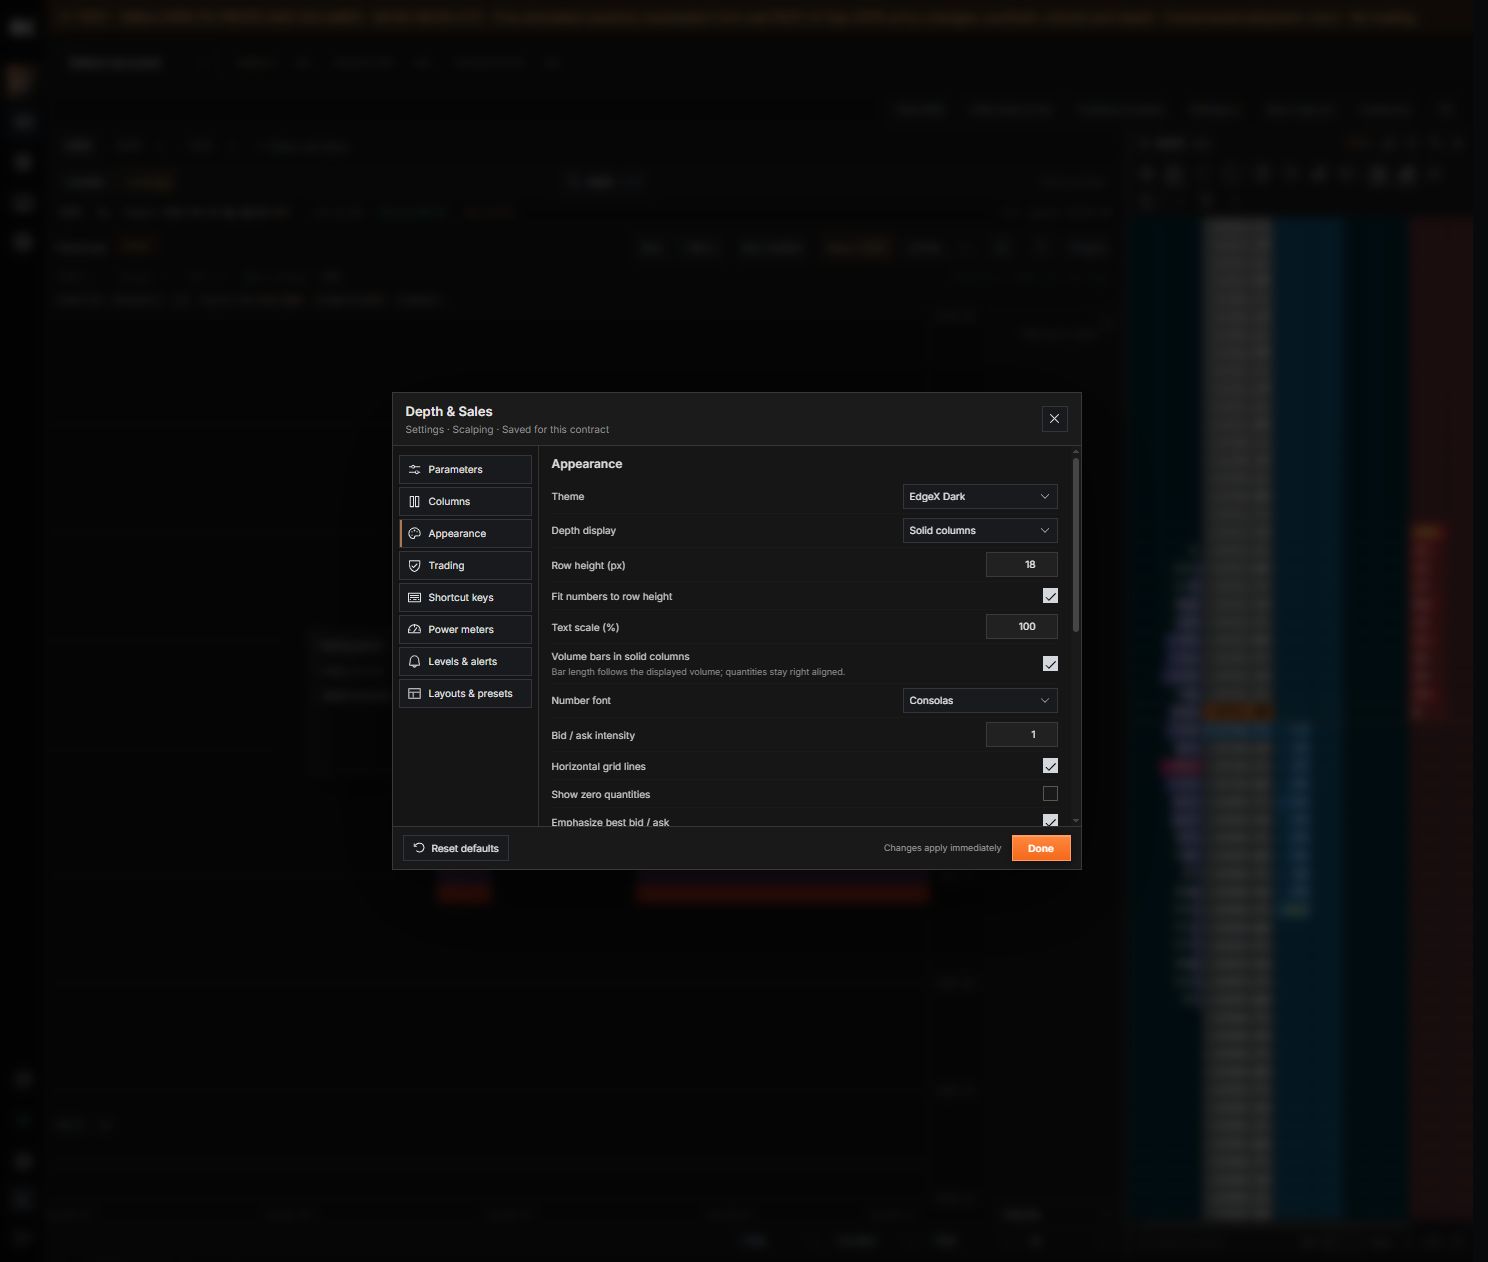
Task: Open the Power meters tab
Action: point(465,630)
